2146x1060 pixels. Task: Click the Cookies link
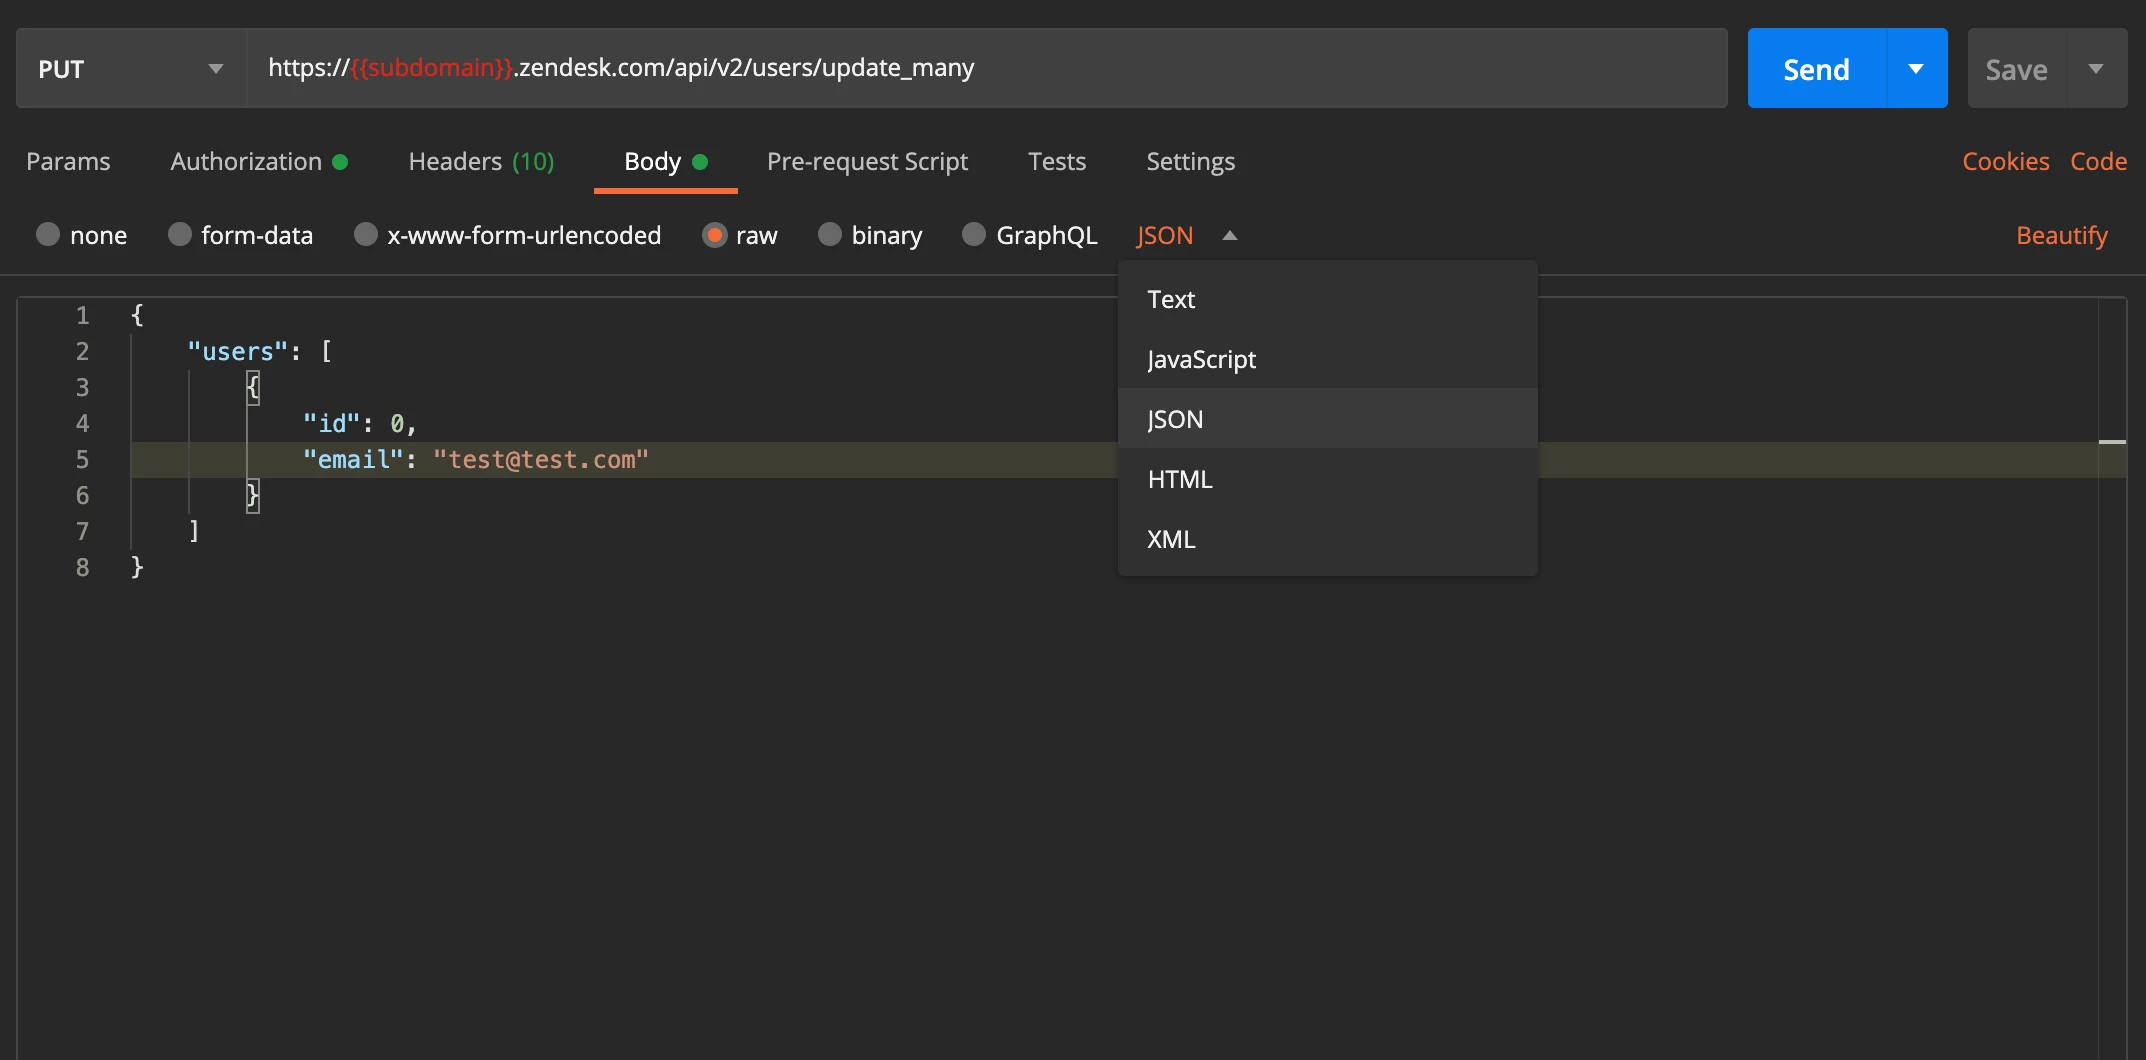pyautogui.click(x=2005, y=161)
